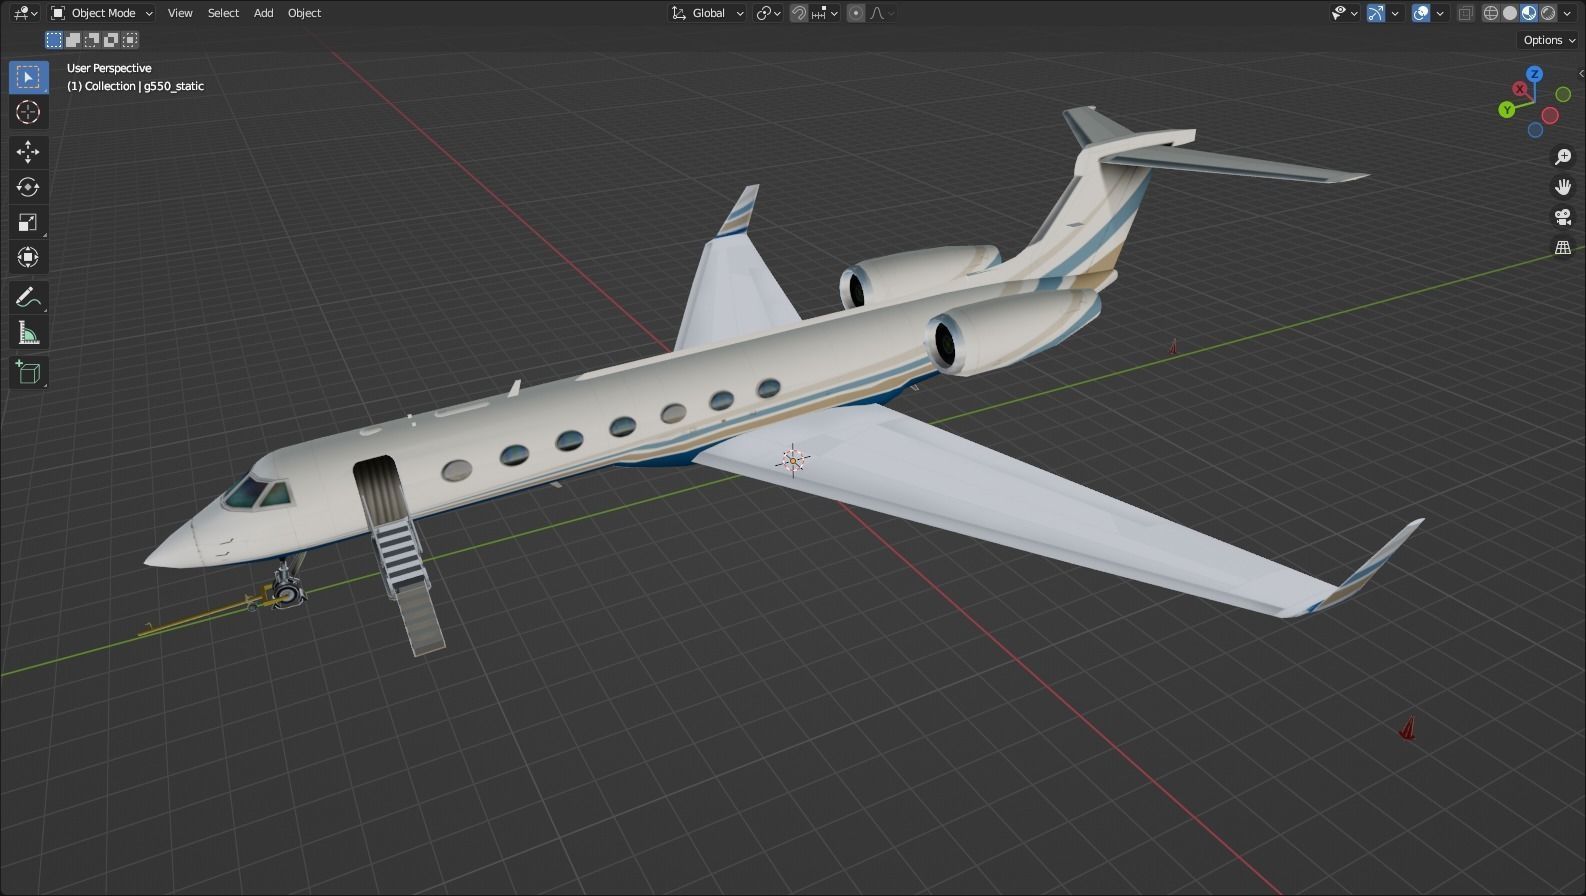This screenshot has height=896, width=1586.
Task: Toggle viewport gizmos display
Action: [x=1376, y=13]
